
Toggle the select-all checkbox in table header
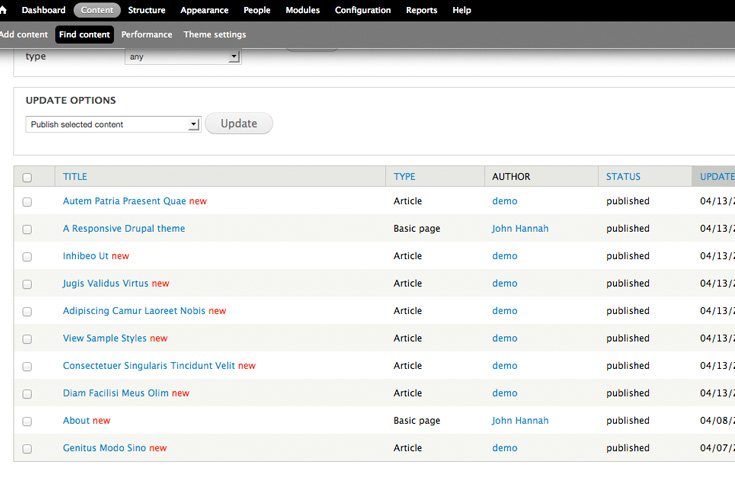27,178
